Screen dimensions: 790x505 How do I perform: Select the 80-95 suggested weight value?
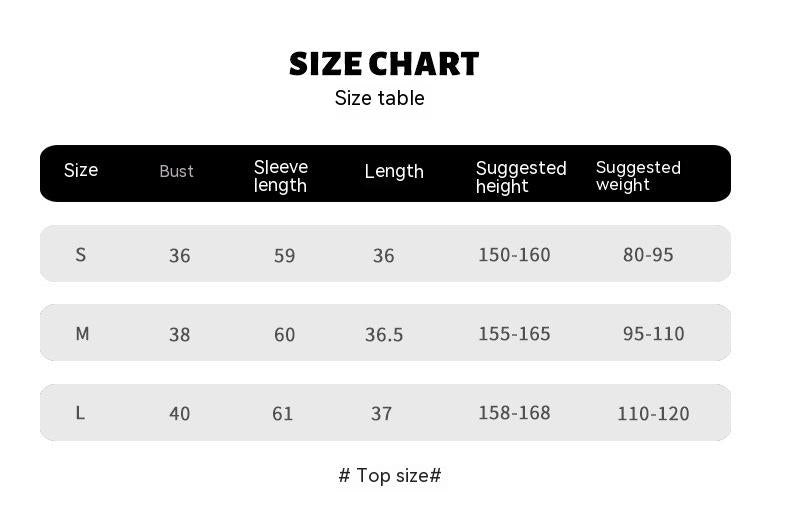click(648, 254)
